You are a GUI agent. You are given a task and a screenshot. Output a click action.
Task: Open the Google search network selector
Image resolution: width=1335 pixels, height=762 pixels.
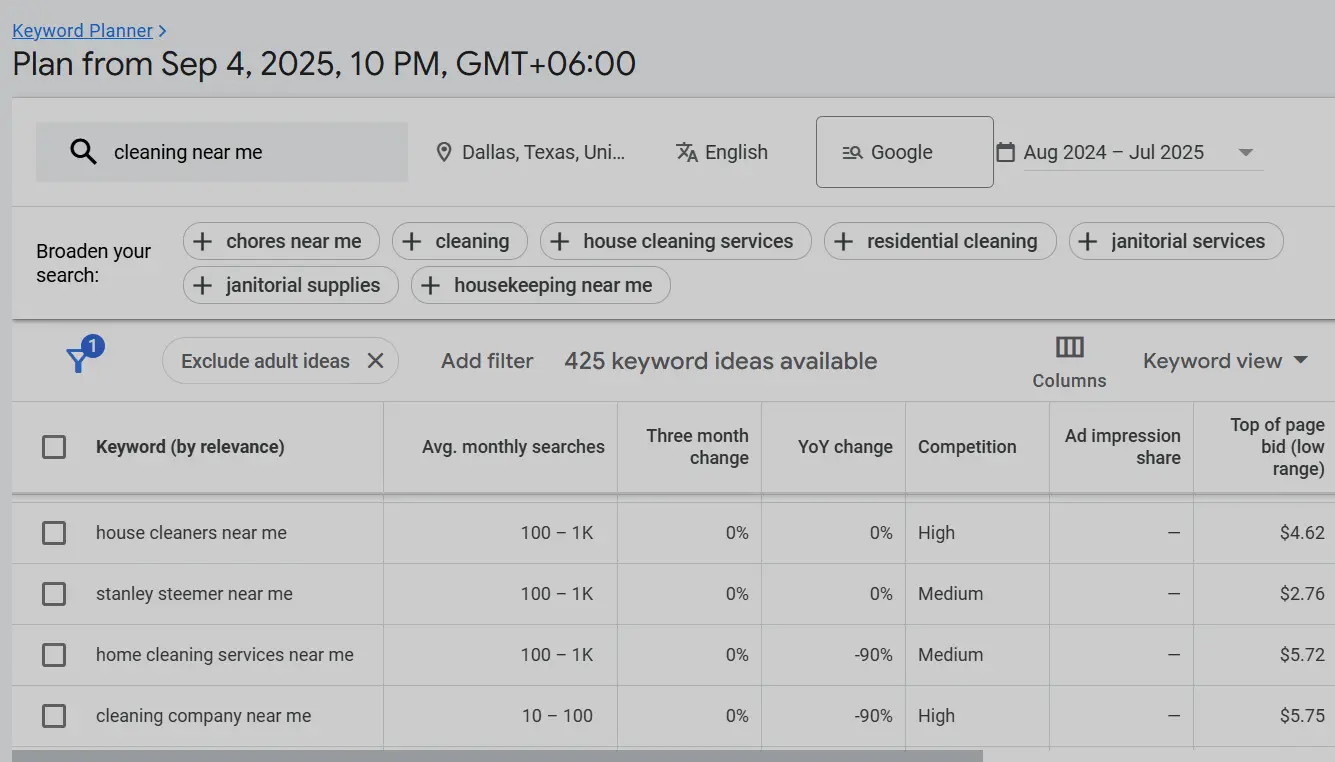[x=905, y=152]
